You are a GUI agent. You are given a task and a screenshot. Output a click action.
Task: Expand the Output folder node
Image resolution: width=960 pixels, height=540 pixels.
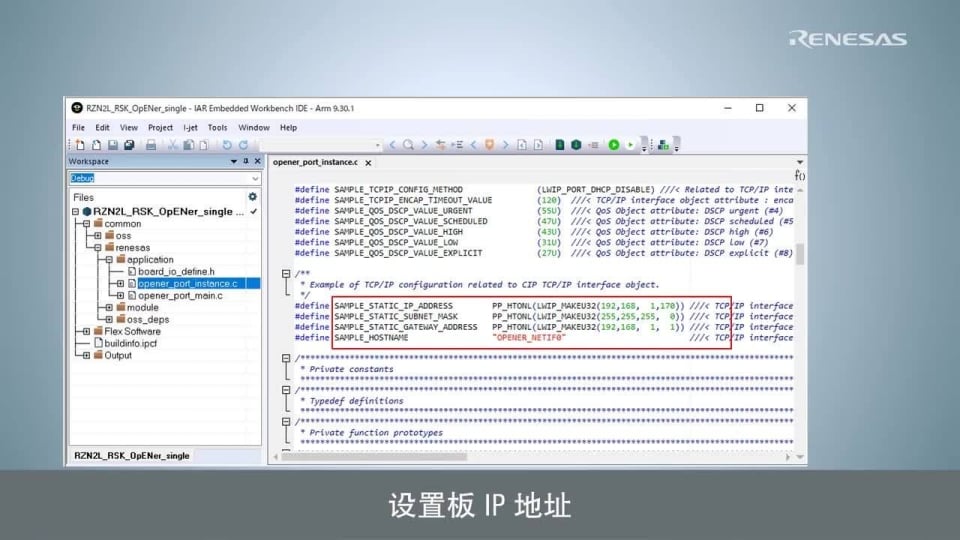(86, 355)
